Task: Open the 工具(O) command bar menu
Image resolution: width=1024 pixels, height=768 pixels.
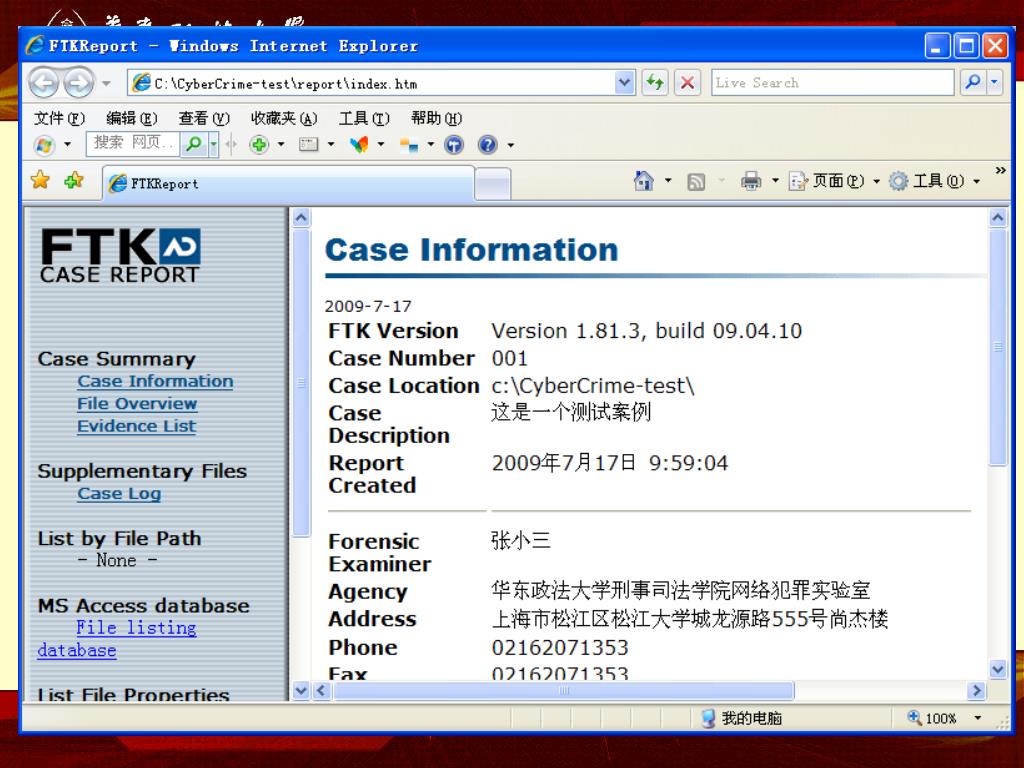Action: [x=935, y=181]
